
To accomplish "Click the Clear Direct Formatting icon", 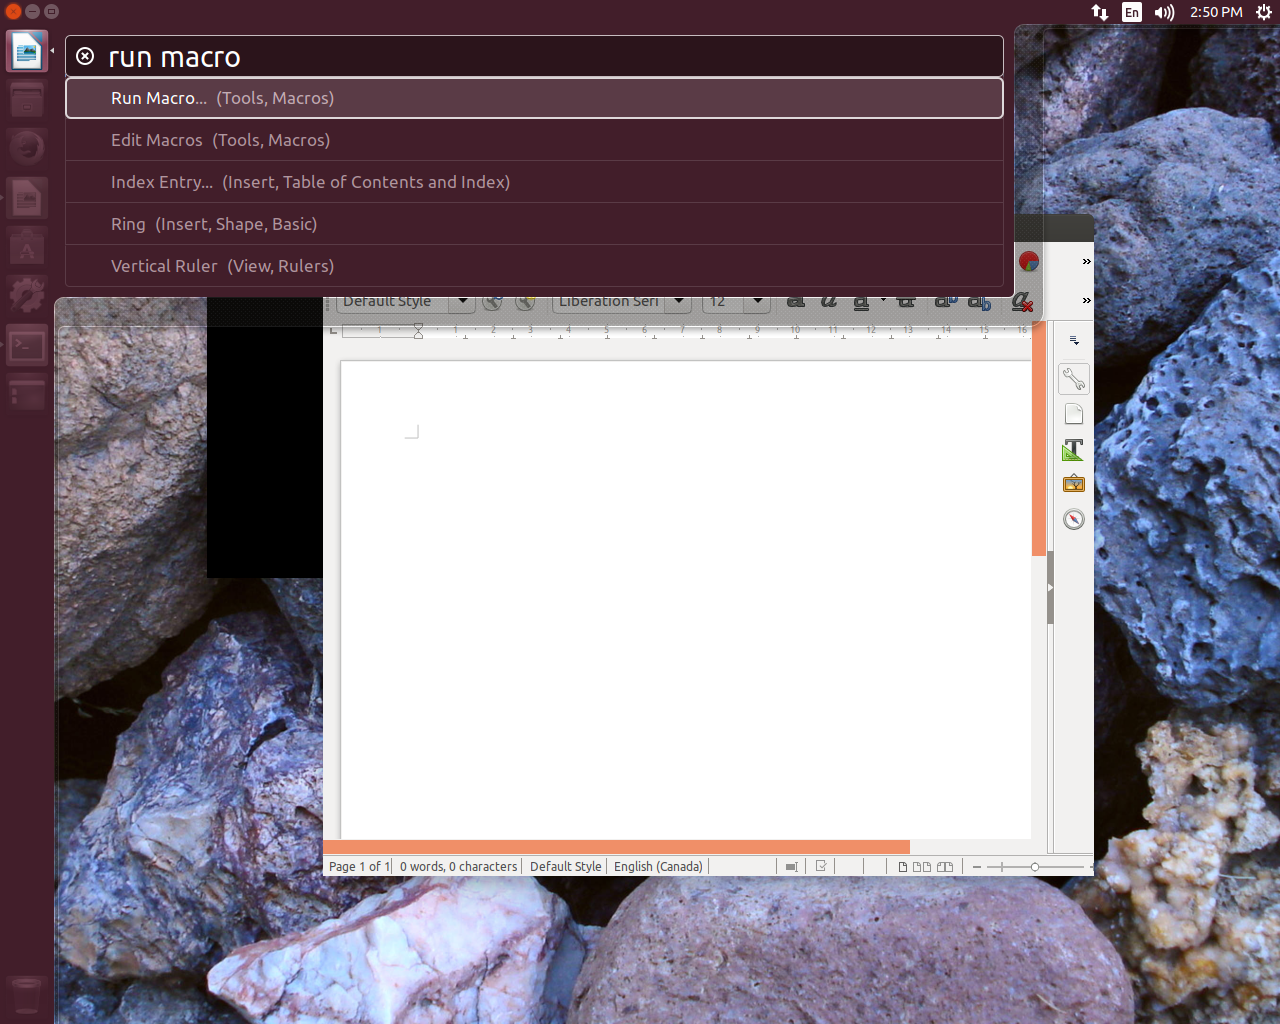I will (x=1021, y=301).
